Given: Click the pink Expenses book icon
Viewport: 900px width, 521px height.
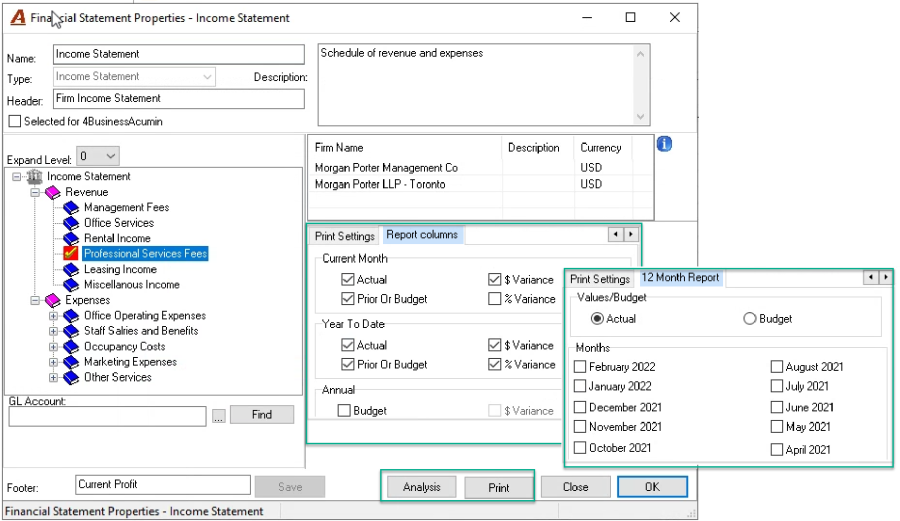Looking at the screenshot, I should pos(53,300).
